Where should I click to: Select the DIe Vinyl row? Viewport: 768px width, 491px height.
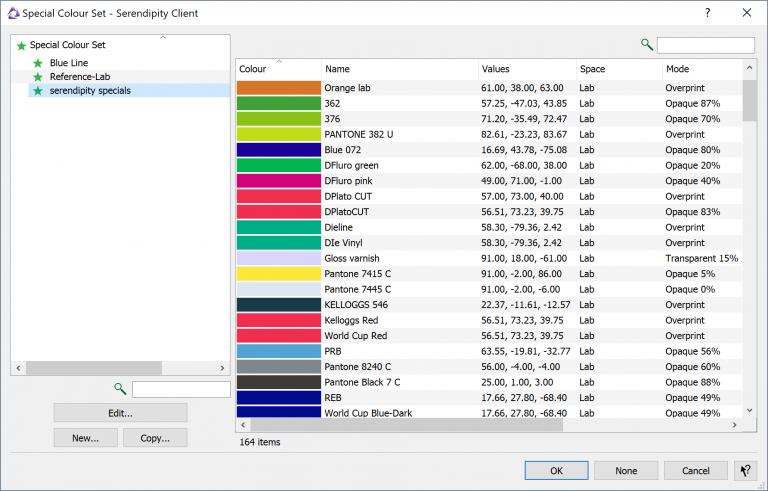point(489,243)
